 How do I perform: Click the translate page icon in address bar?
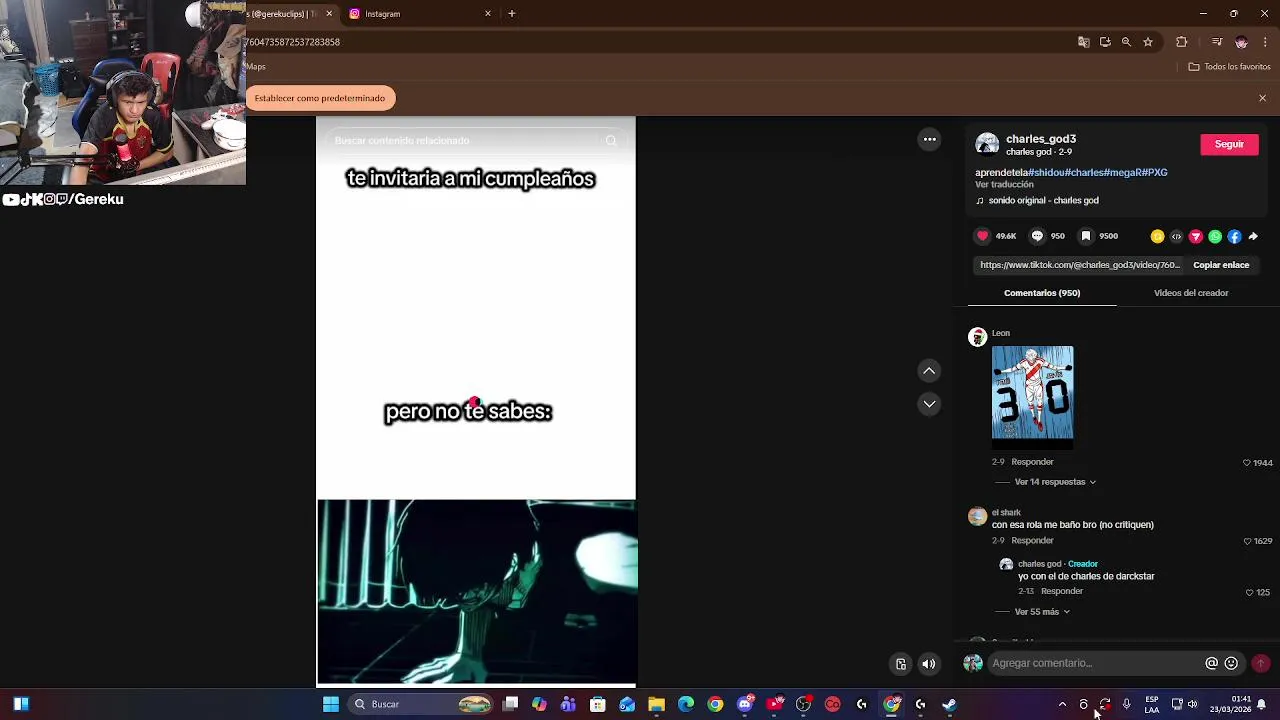(1083, 42)
